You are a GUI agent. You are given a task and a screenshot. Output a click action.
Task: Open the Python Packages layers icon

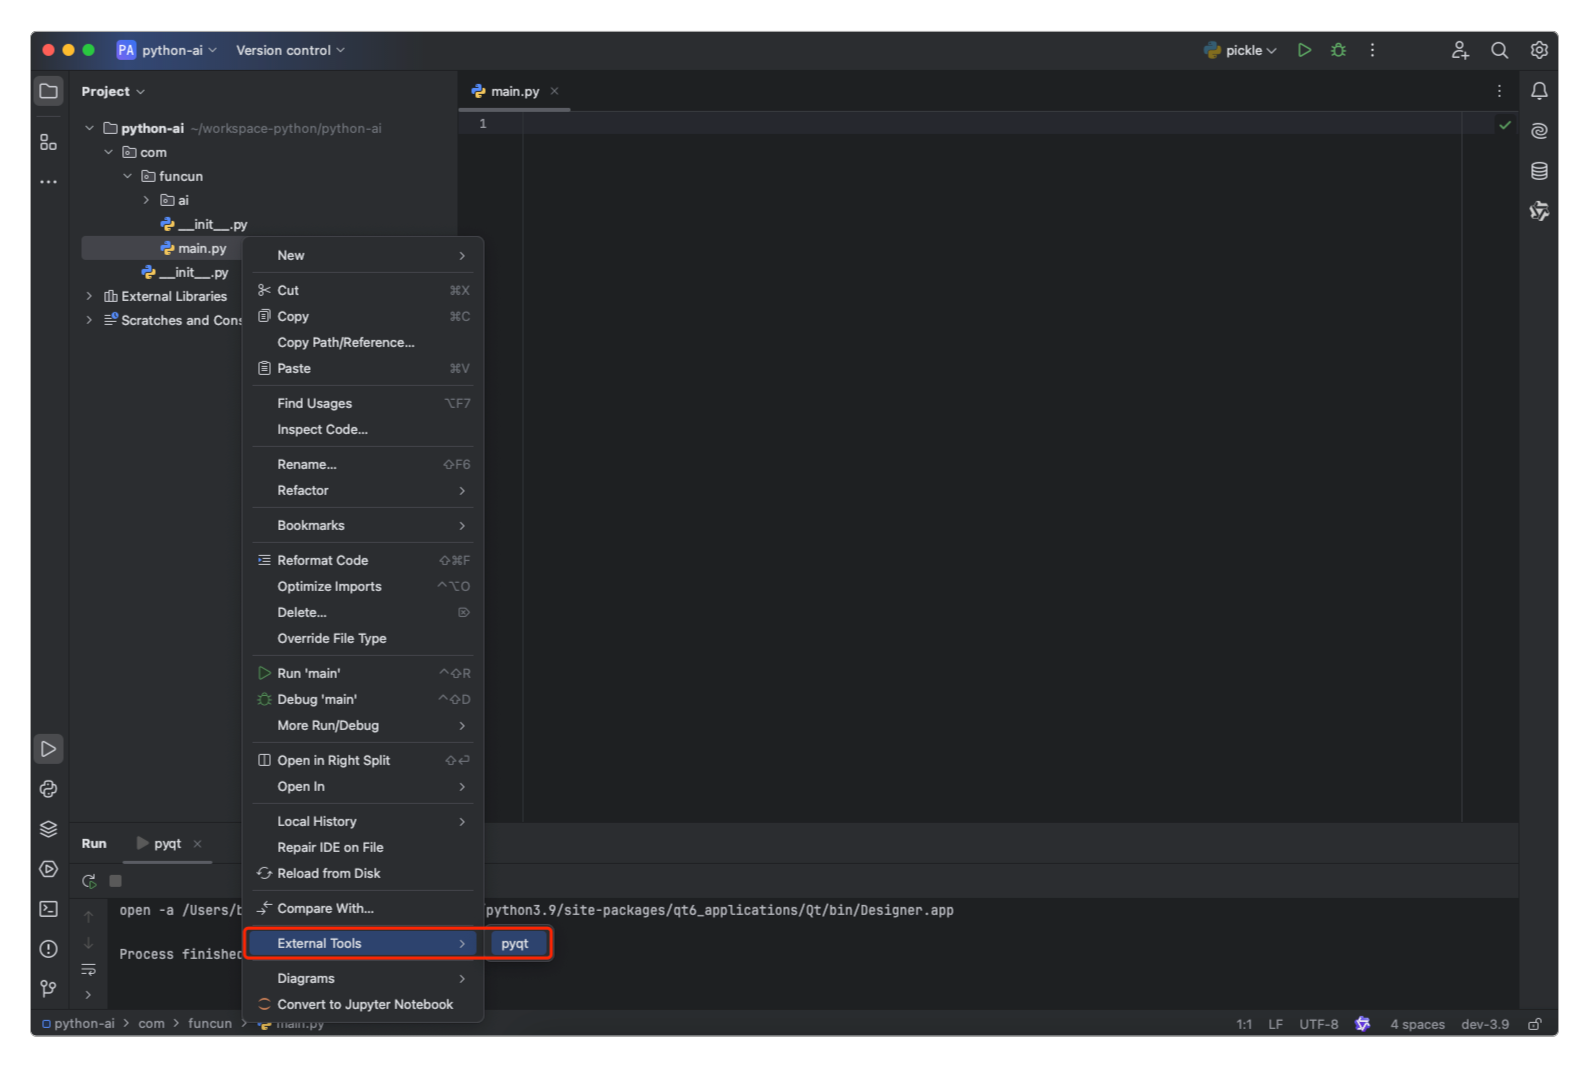pyautogui.click(x=48, y=829)
